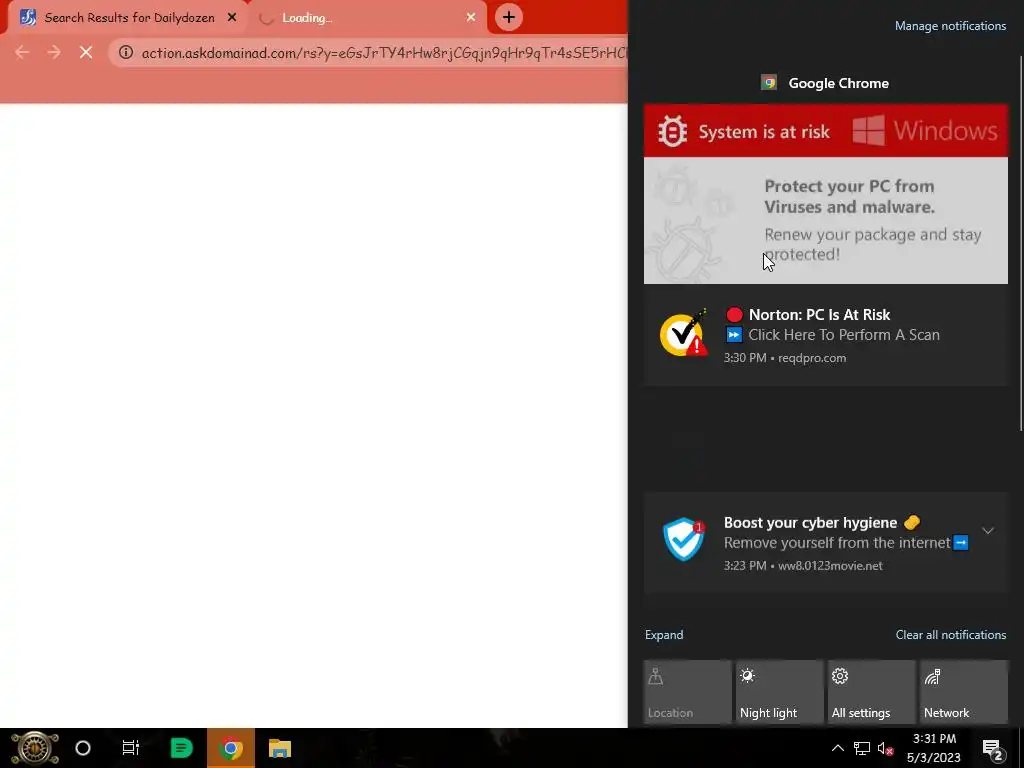Viewport: 1024px width, 768px height.
Task: Open the clock showing 3:31 PM
Action: 934,748
